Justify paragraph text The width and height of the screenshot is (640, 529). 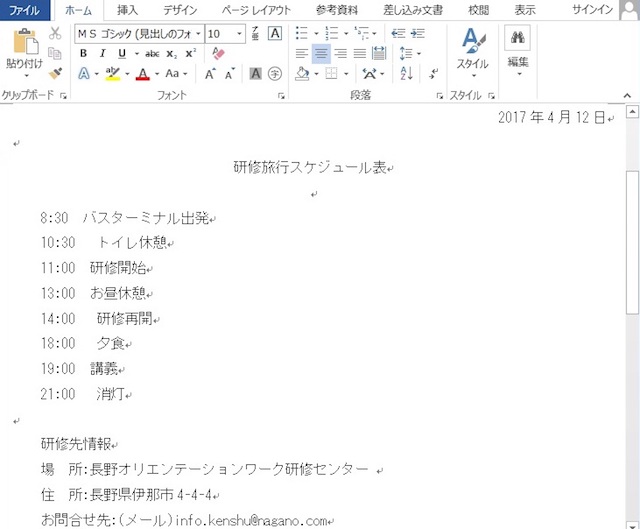tap(360, 53)
